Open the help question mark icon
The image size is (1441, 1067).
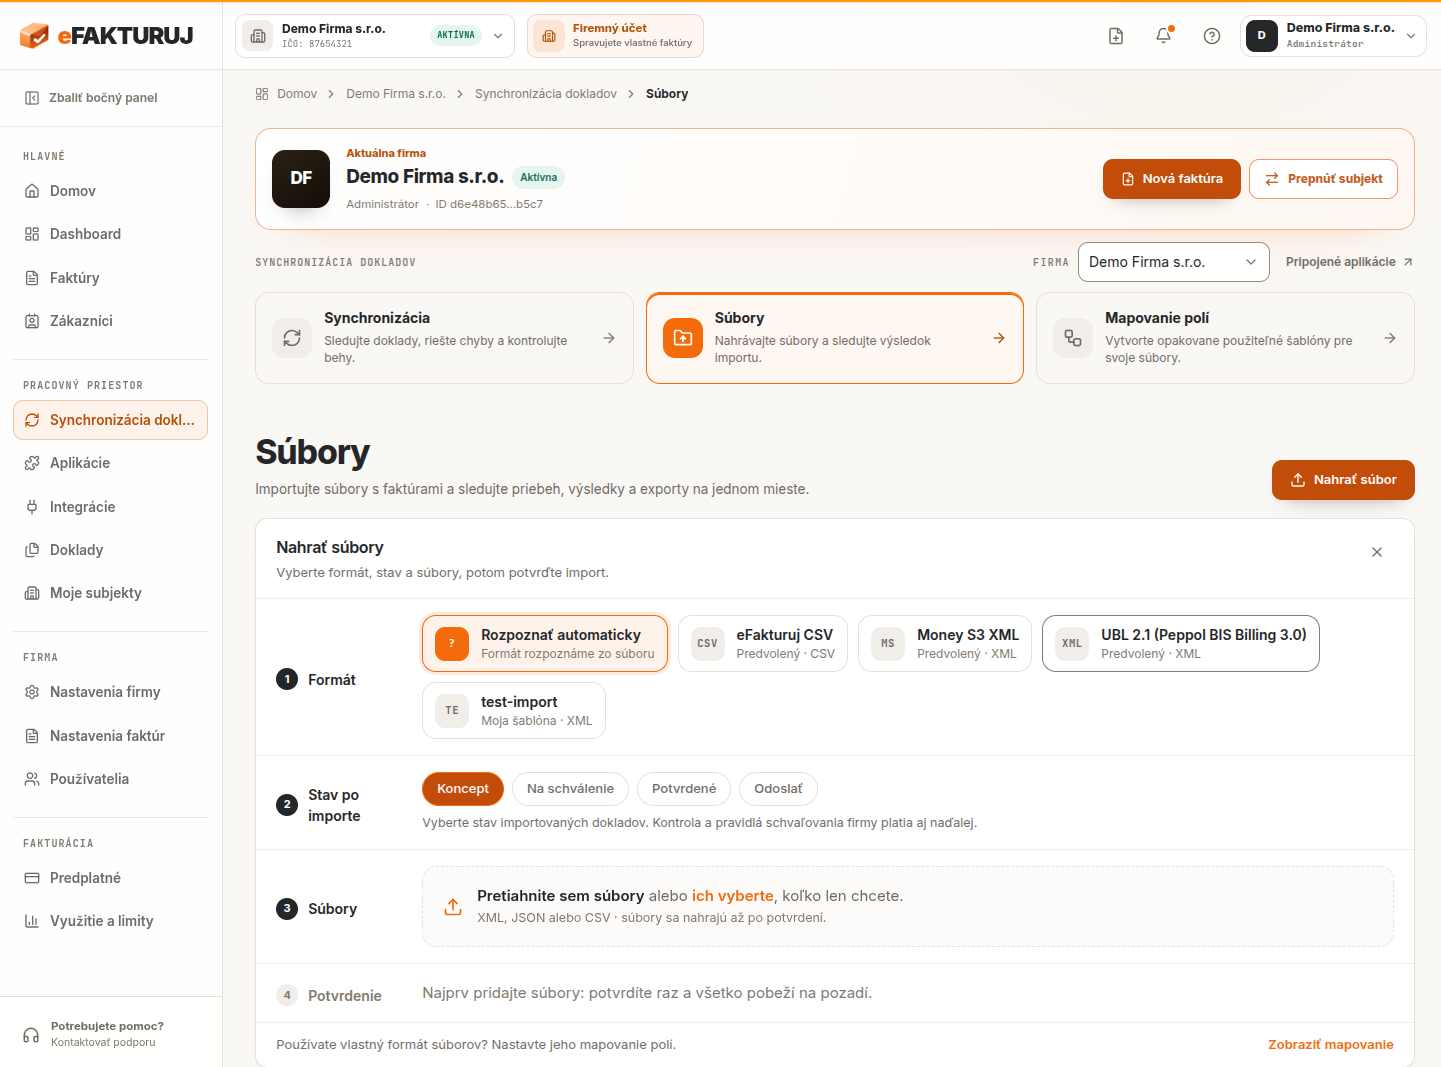pos(1212,36)
